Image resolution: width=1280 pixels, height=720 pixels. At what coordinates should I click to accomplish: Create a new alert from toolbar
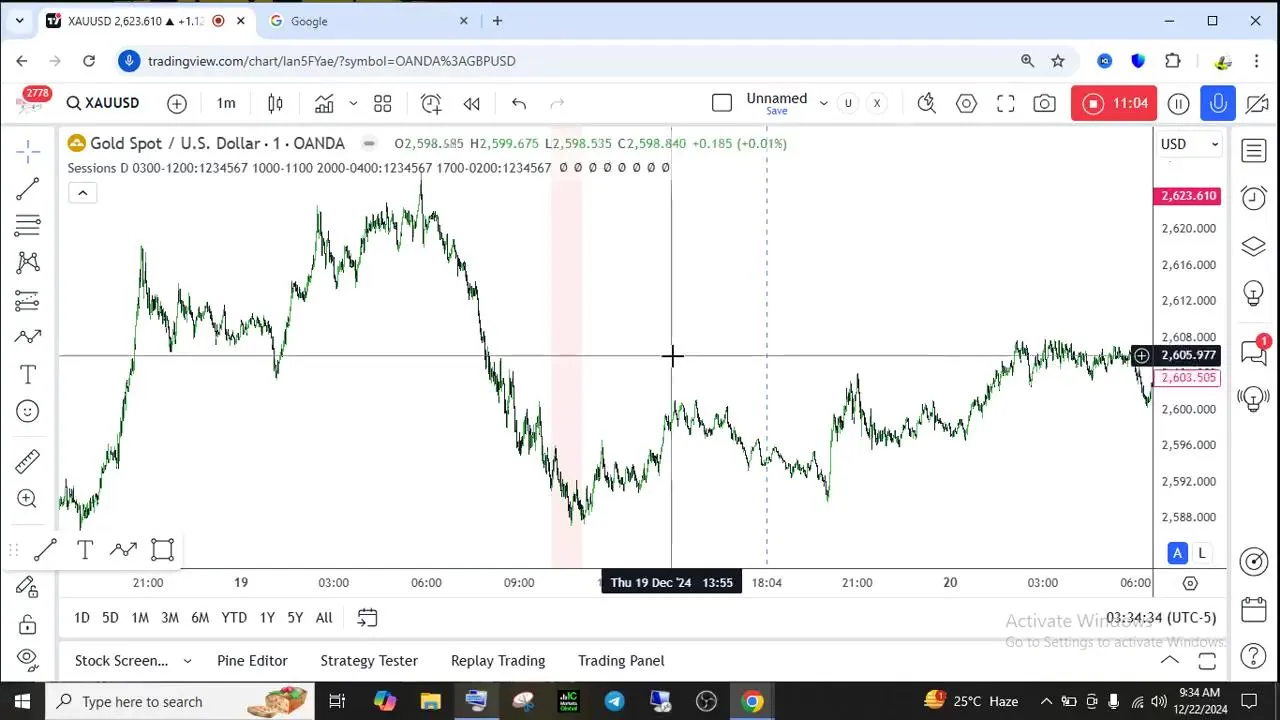pos(431,103)
